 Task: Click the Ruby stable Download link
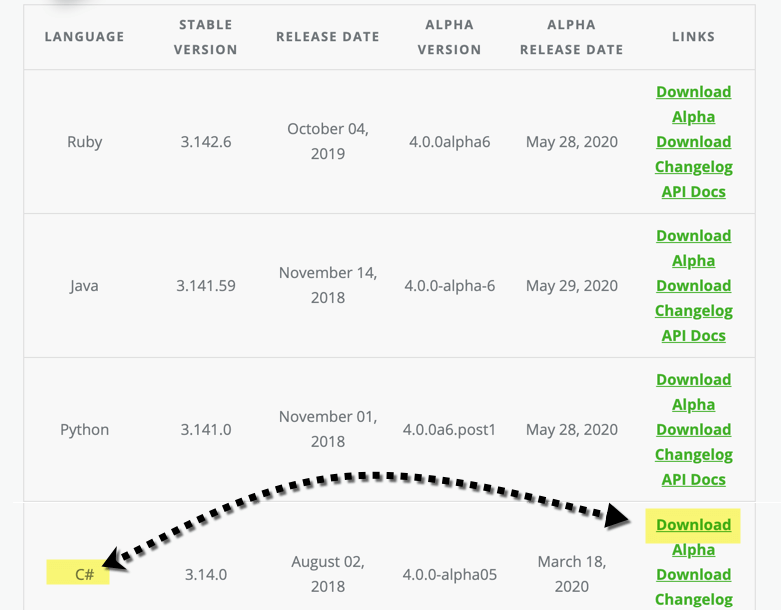[693, 92]
